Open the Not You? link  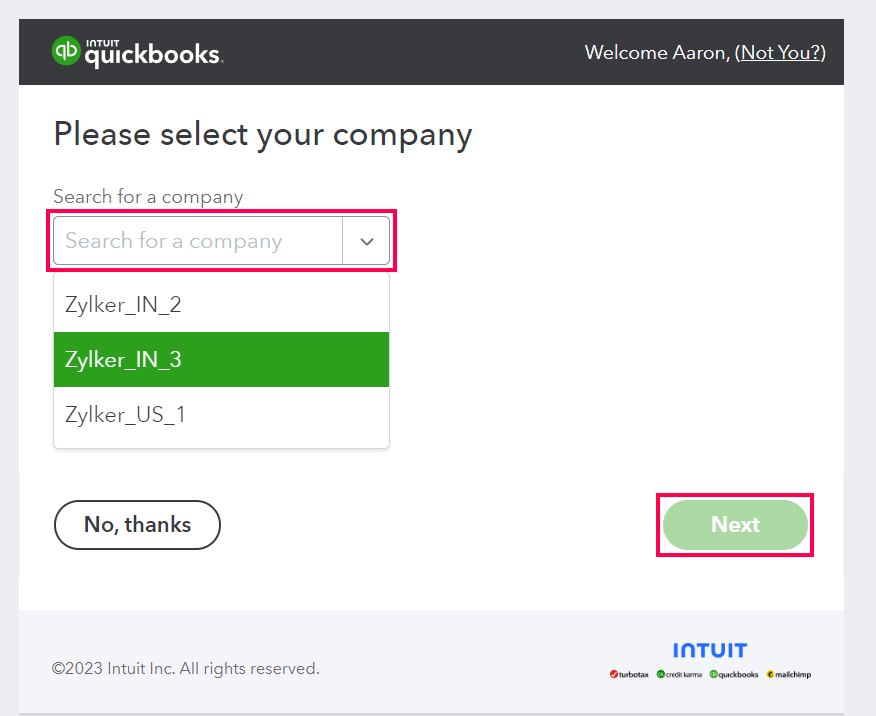tap(780, 52)
